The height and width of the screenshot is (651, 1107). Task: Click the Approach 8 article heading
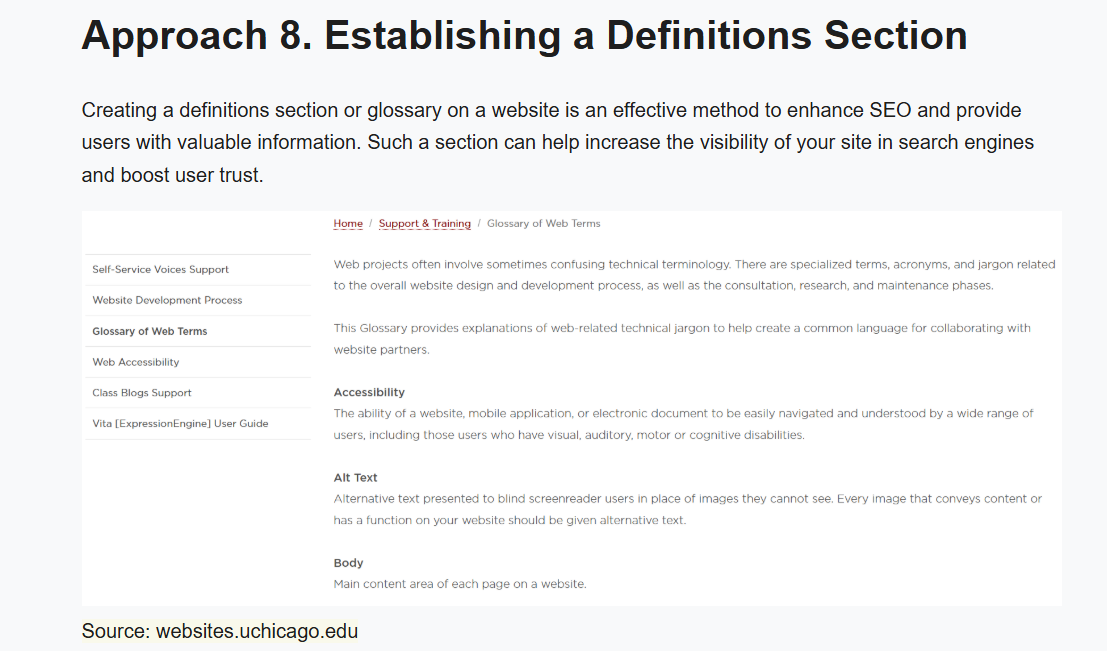[x=524, y=35]
